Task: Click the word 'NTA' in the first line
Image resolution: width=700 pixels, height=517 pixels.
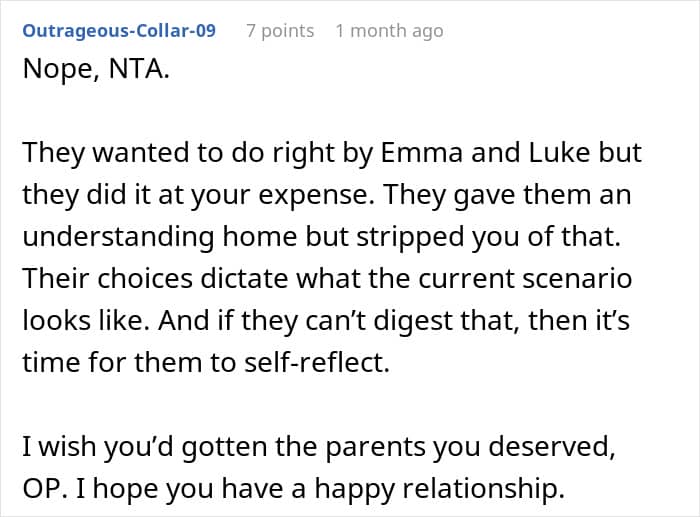Action: point(139,69)
